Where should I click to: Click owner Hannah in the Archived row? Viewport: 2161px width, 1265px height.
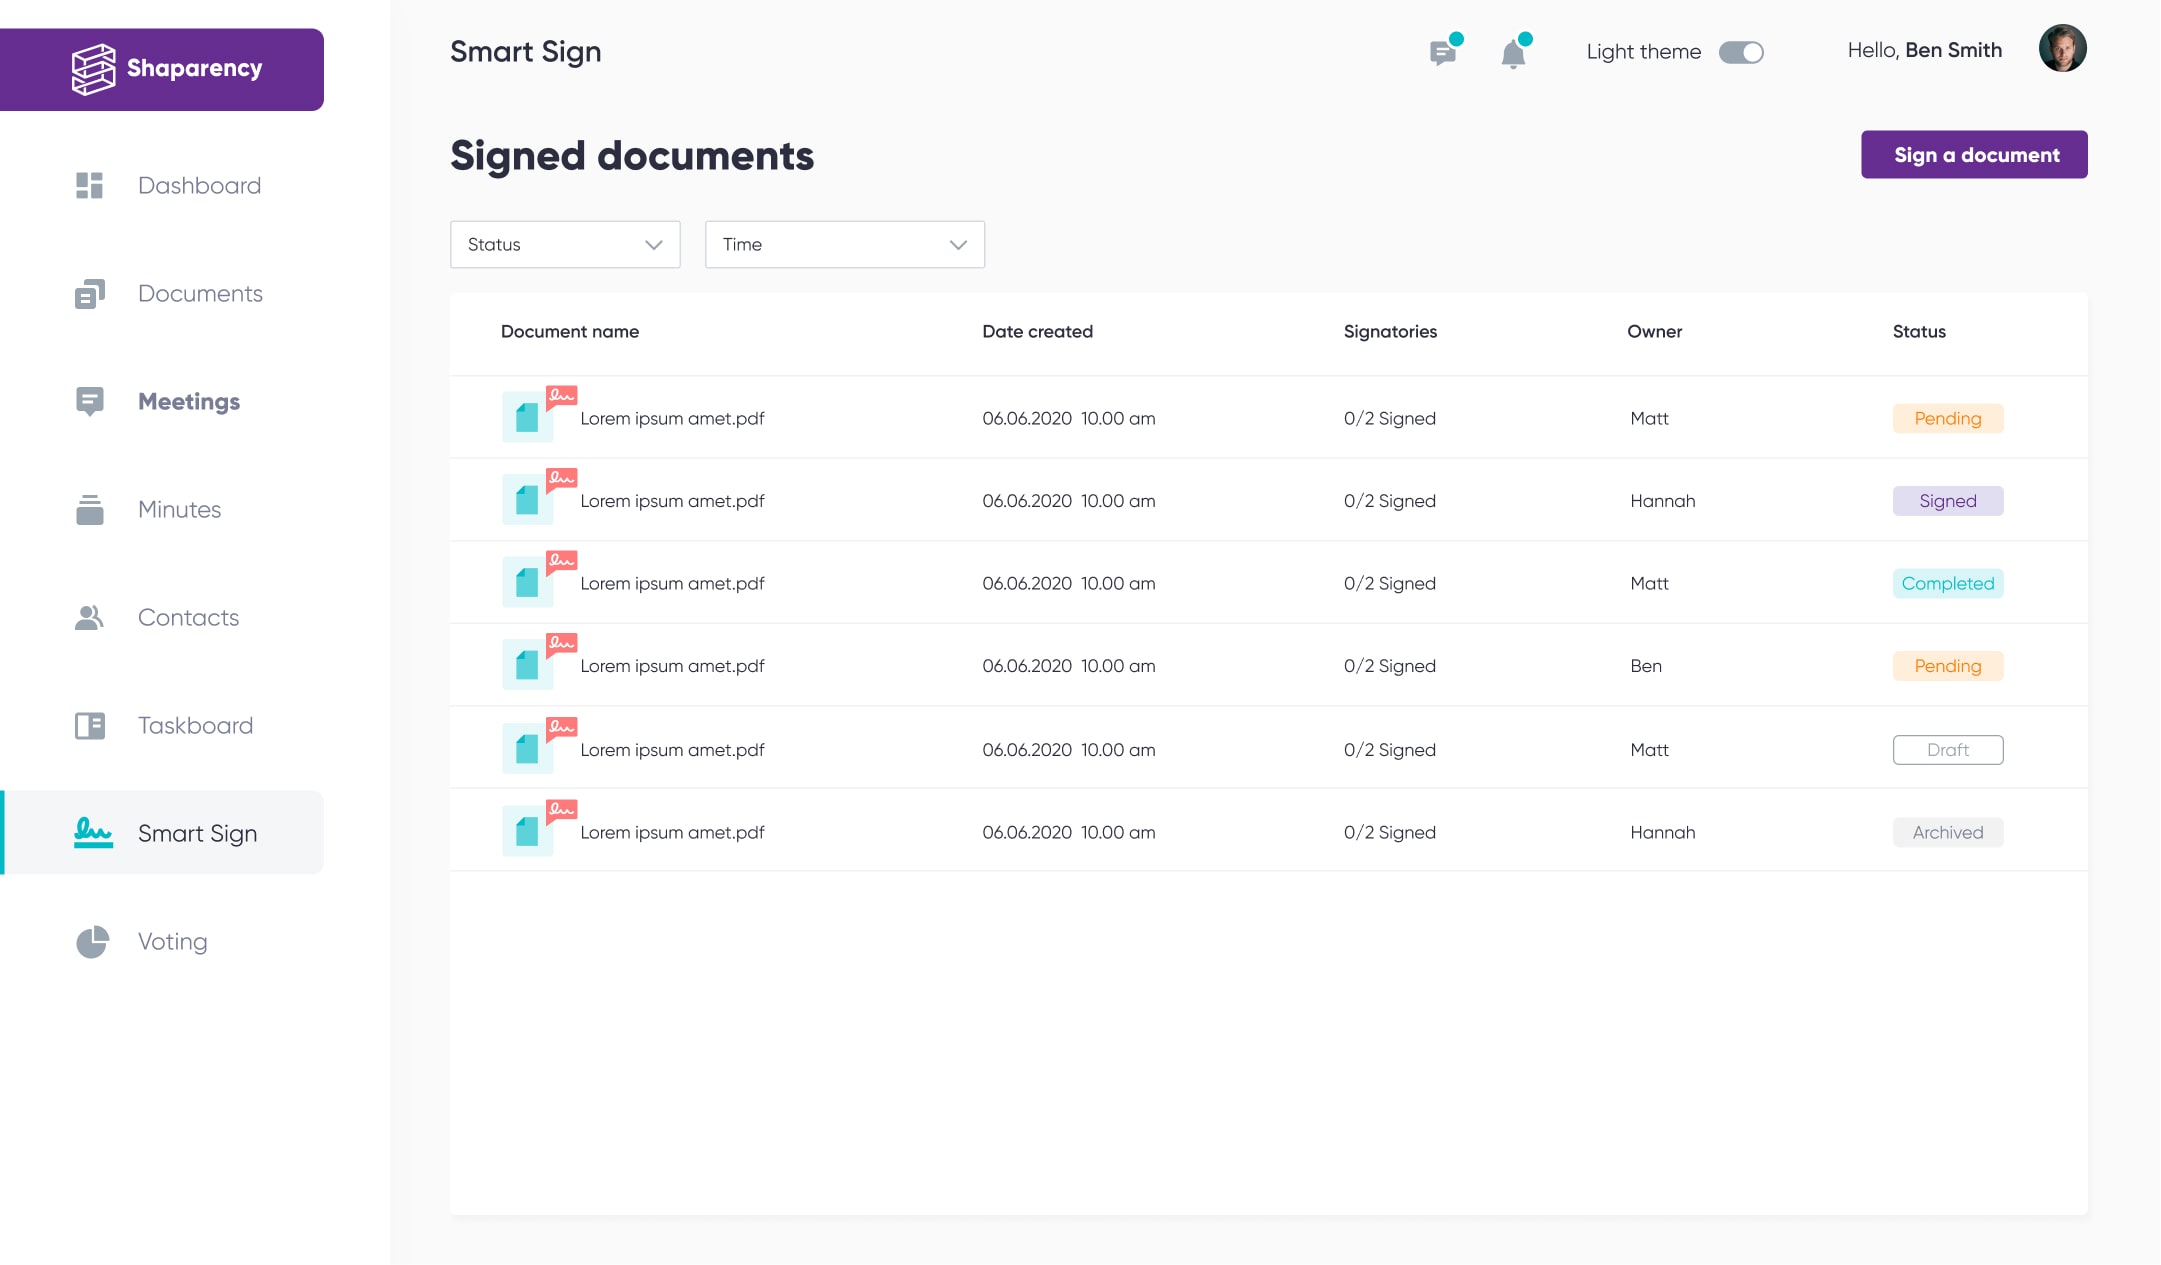[x=1662, y=832]
